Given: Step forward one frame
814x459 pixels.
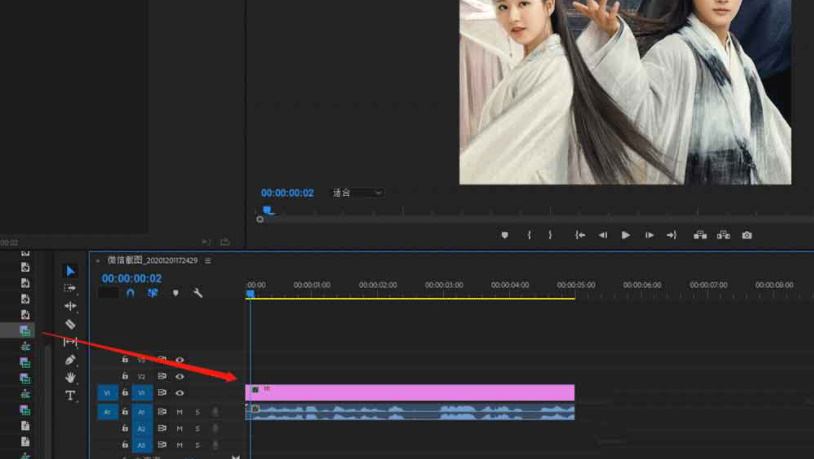Looking at the screenshot, I should (649, 235).
